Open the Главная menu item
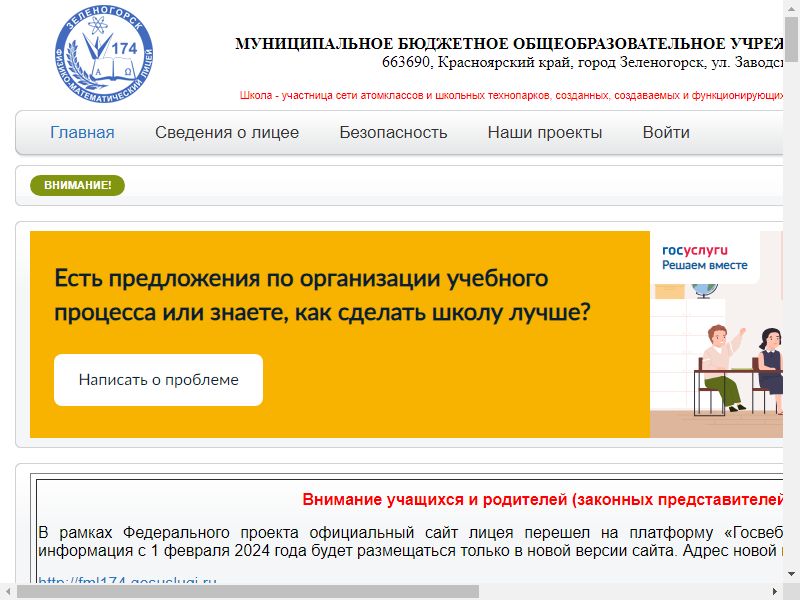This screenshot has width=800, height=600. click(82, 133)
